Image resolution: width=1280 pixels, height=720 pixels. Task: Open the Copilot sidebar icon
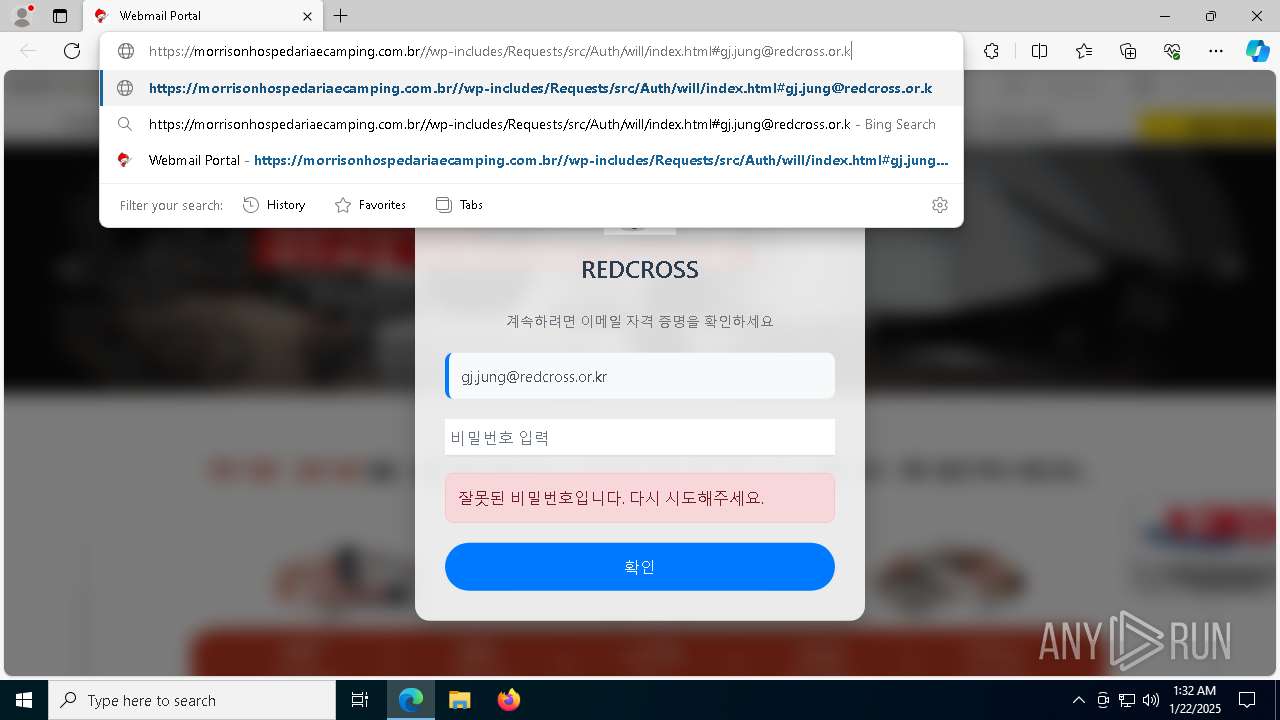tap(1257, 51)
